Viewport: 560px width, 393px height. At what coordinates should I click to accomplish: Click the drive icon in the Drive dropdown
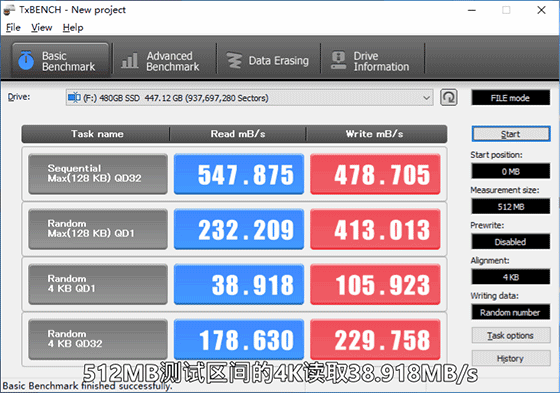click(74, 97)
